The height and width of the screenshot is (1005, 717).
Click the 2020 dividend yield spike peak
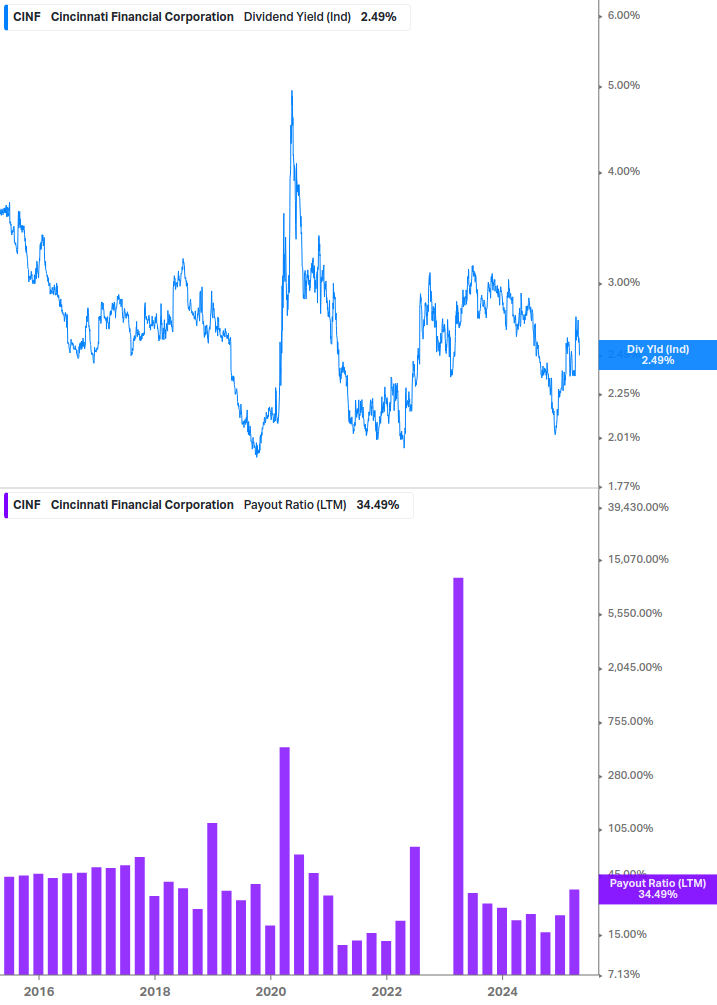[292, 93]
